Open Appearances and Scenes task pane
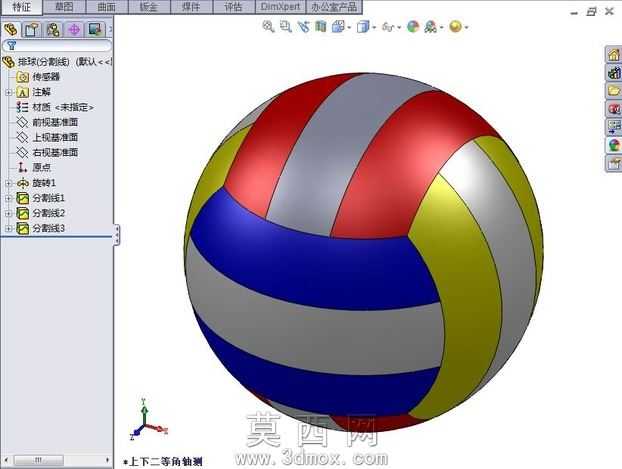622x469 pixels. (614, 145)
